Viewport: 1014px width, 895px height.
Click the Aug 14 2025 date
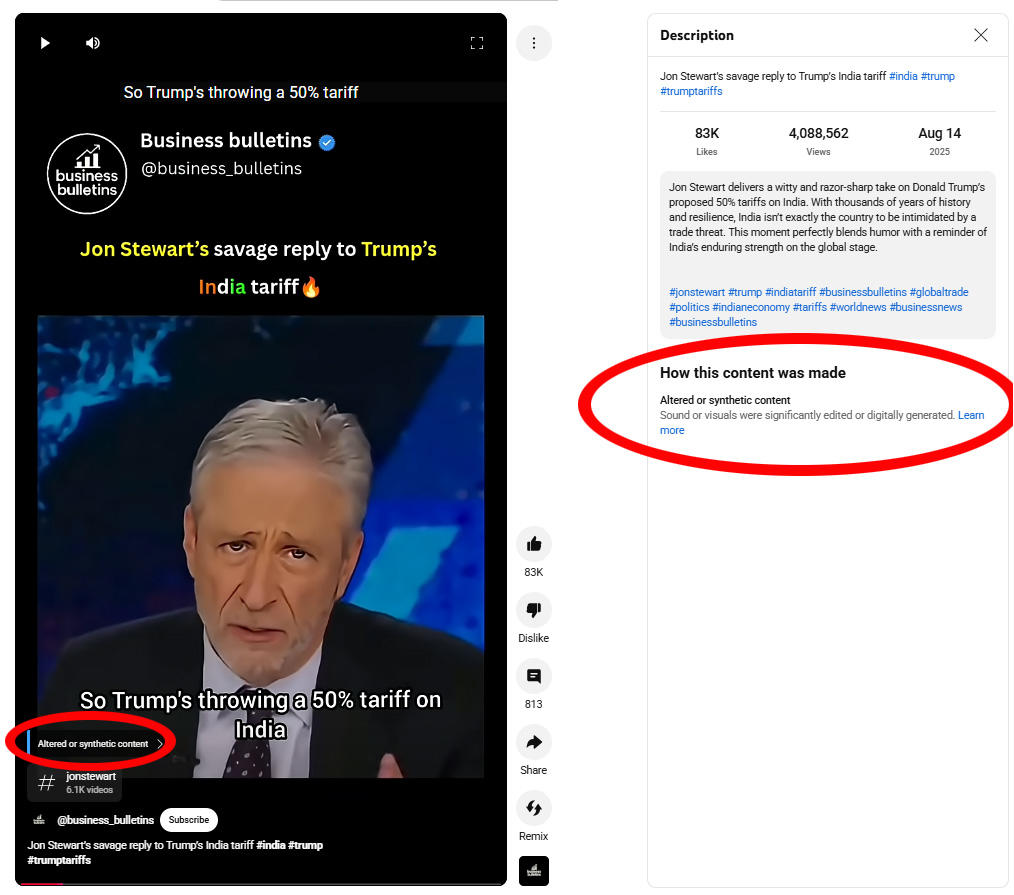(x=940, y=141)
